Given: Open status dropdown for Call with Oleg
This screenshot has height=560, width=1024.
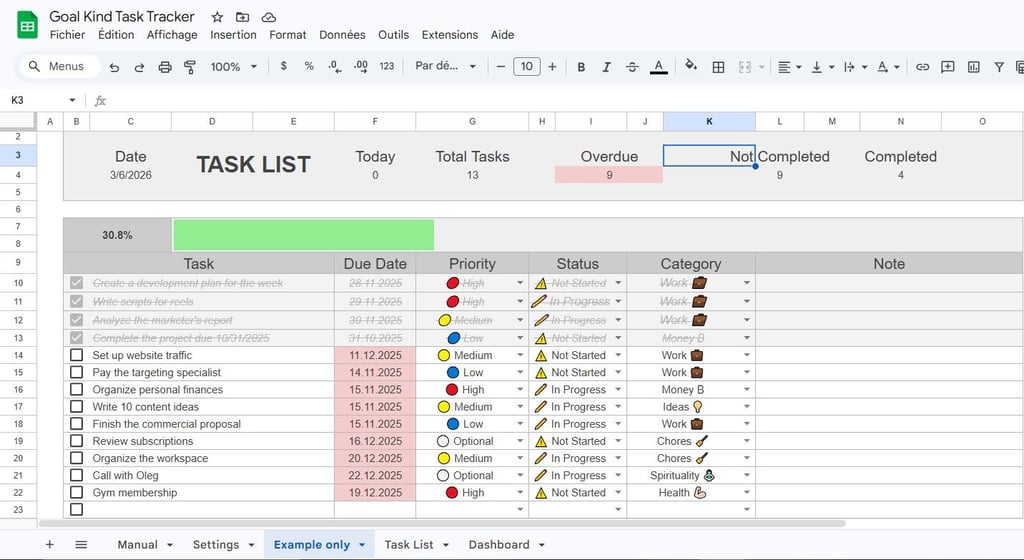Looking at the screenshot, I should coord(618,476).
